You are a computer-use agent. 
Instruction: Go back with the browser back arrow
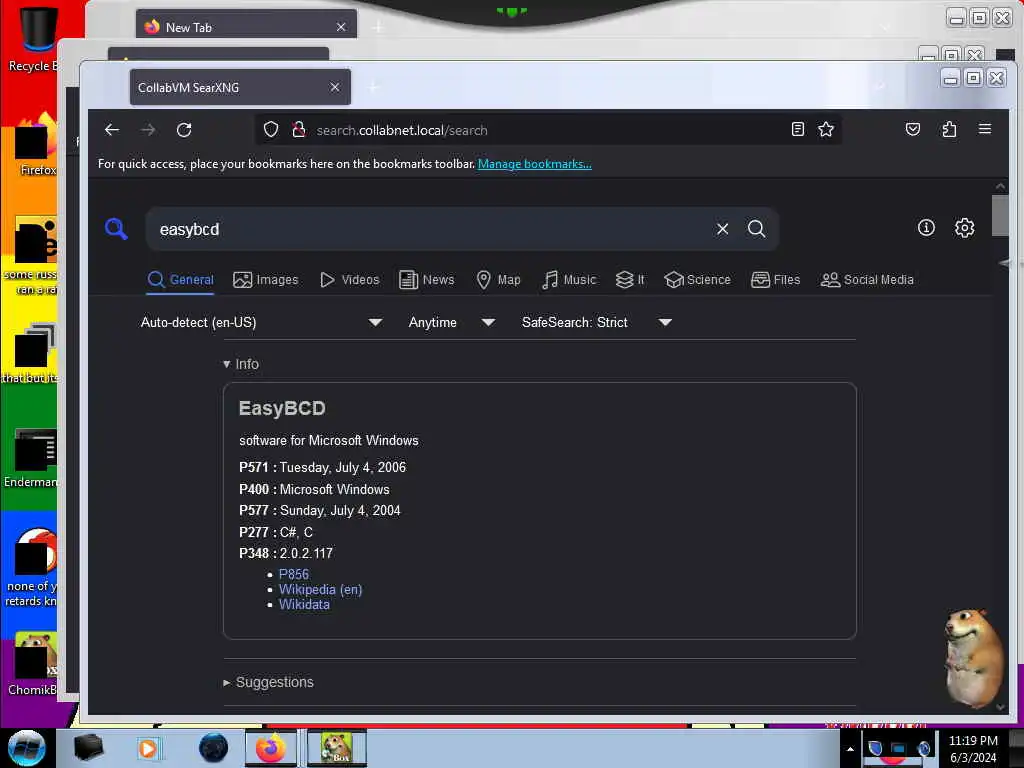(112, 130)
